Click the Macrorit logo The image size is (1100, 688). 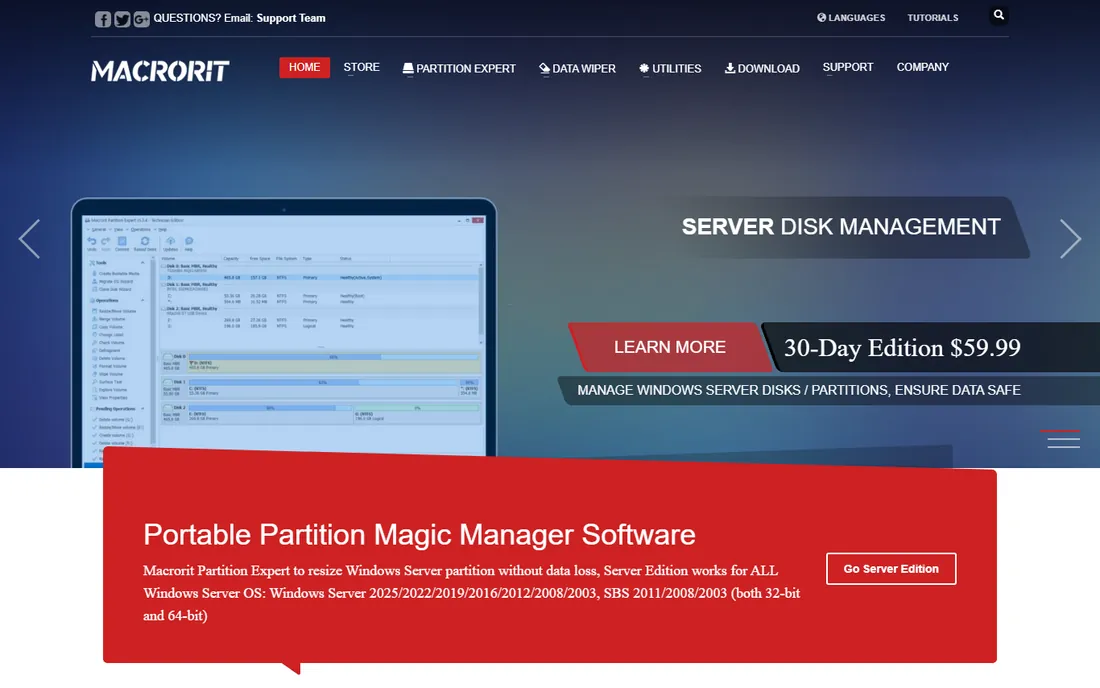(x=160, y=71)
